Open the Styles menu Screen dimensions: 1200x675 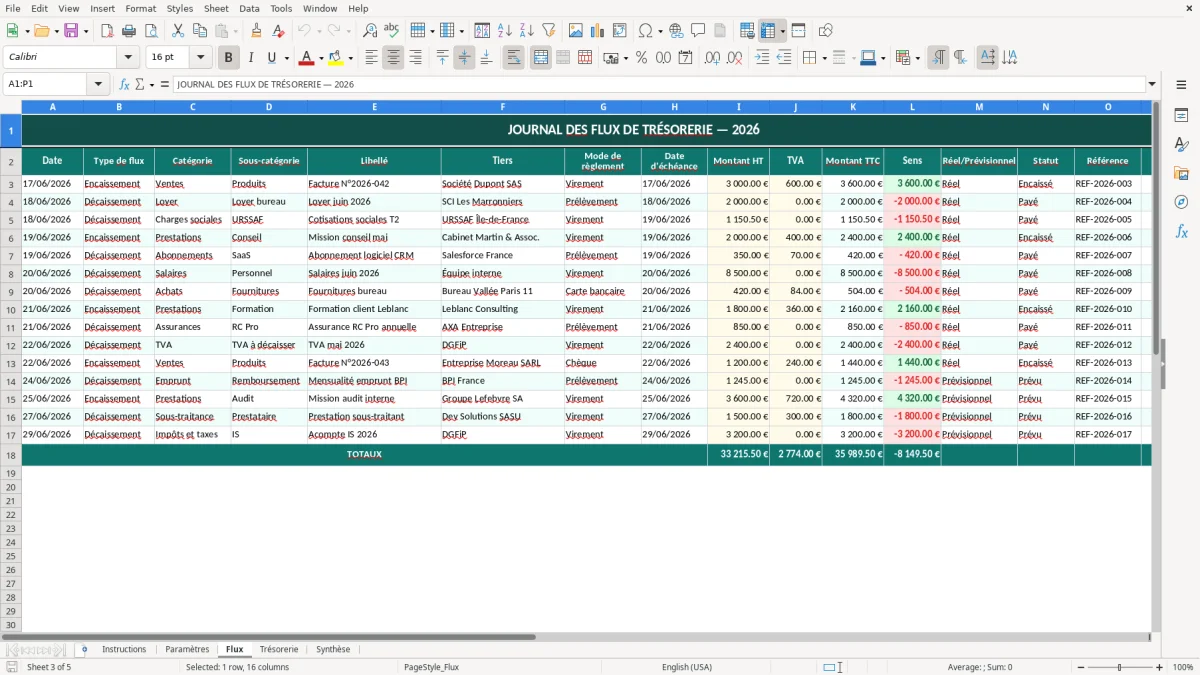coord(180,8)
